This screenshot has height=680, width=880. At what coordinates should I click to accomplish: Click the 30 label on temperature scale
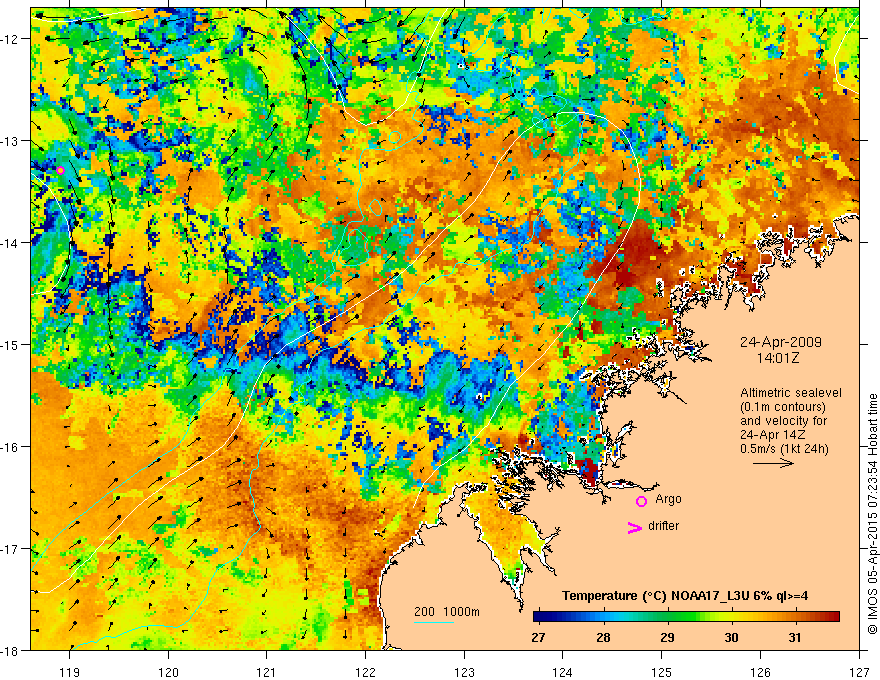coord(731,638)
